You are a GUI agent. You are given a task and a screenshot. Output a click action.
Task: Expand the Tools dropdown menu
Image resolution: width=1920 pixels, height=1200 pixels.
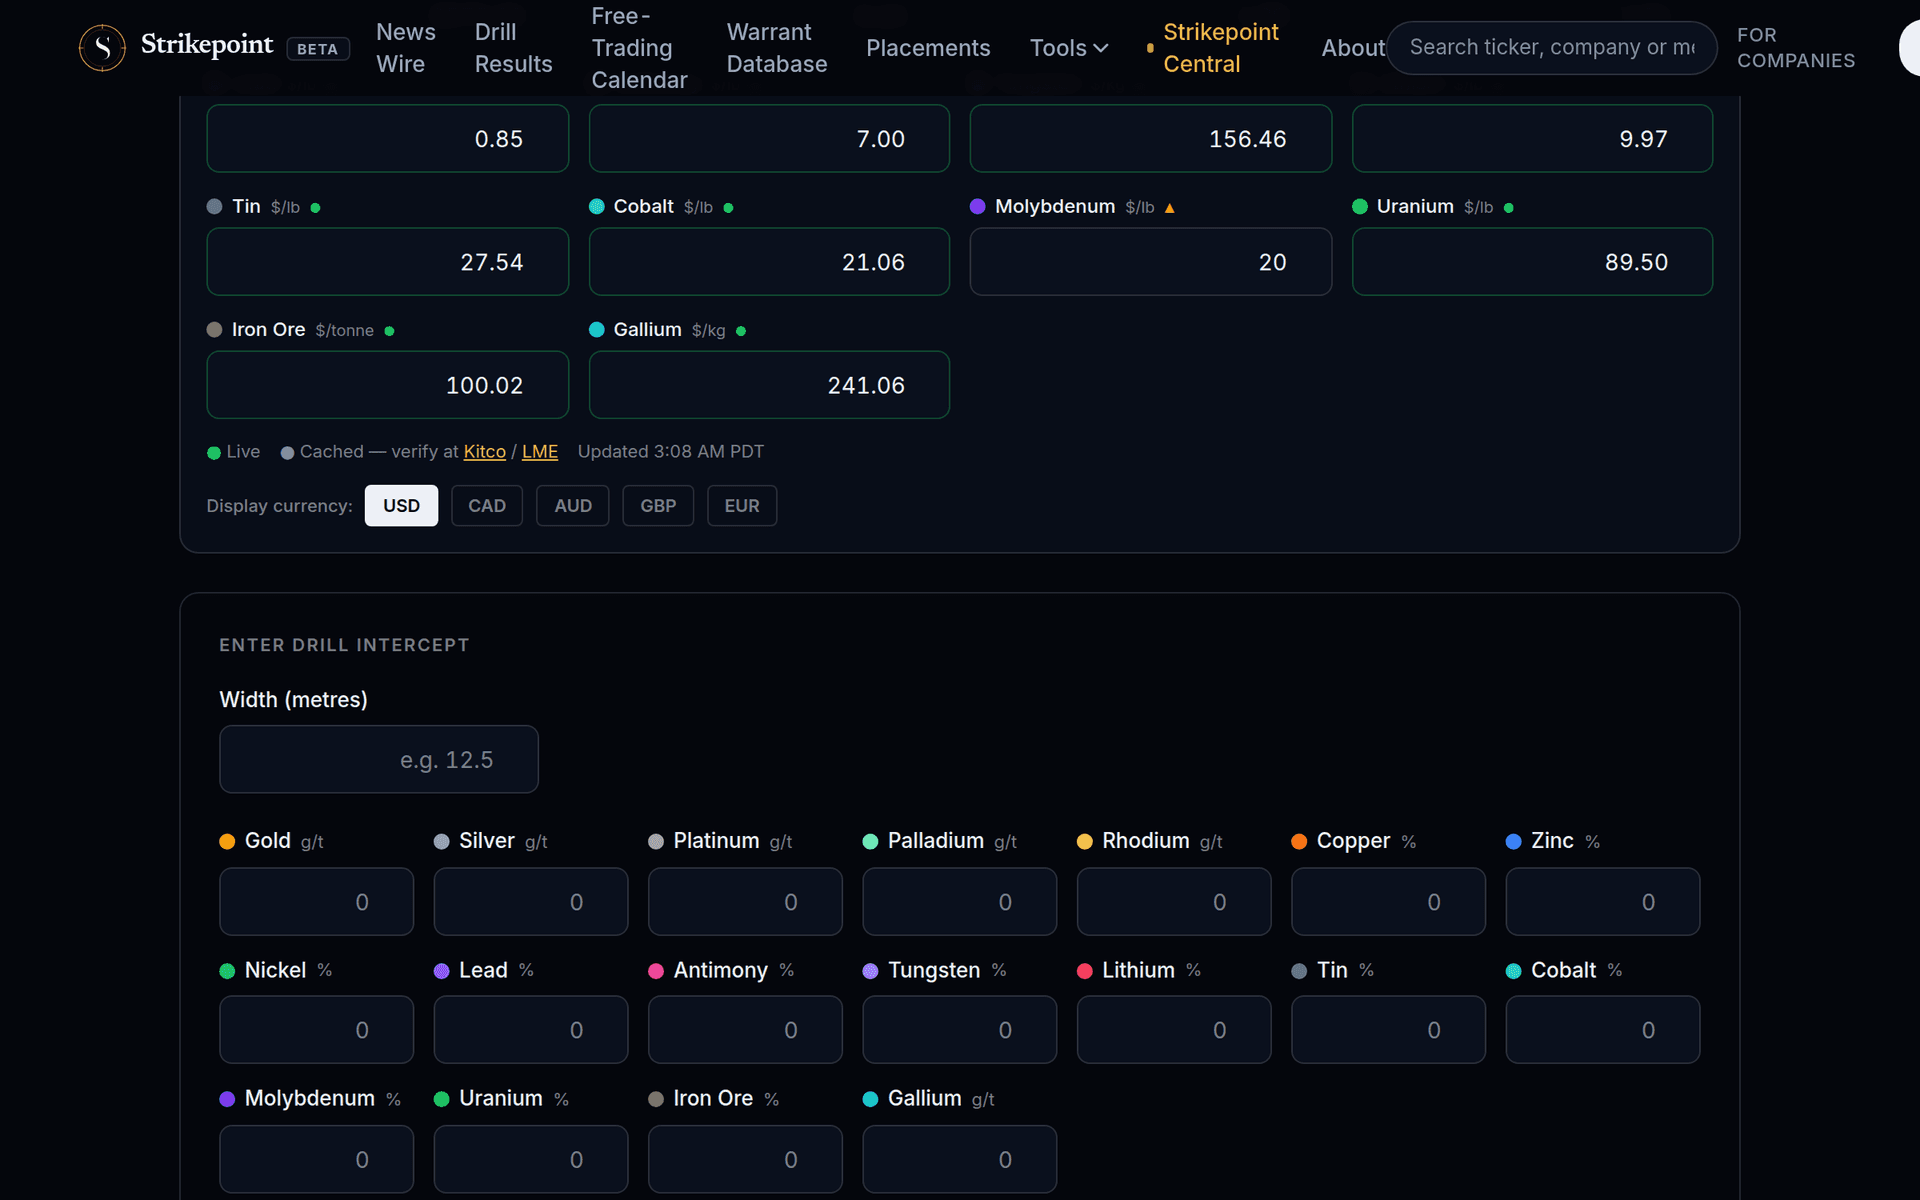pyautogui.click(x=1069, y=48)
